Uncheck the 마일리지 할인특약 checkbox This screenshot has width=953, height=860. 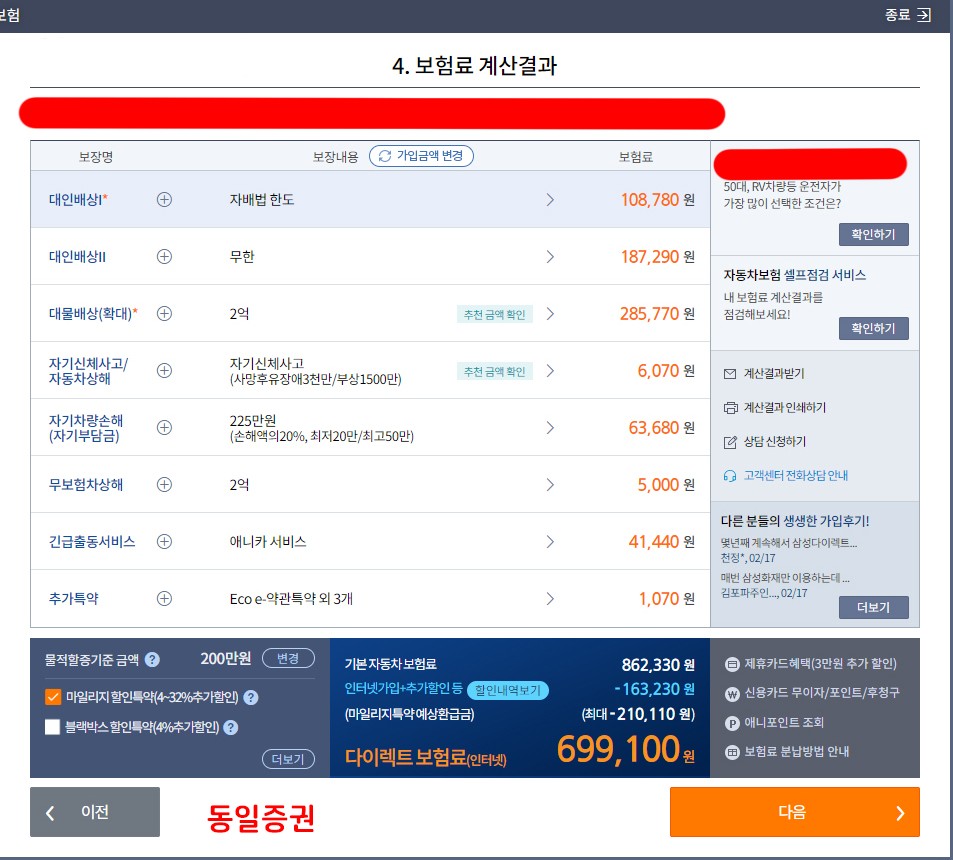click(53, 697)
